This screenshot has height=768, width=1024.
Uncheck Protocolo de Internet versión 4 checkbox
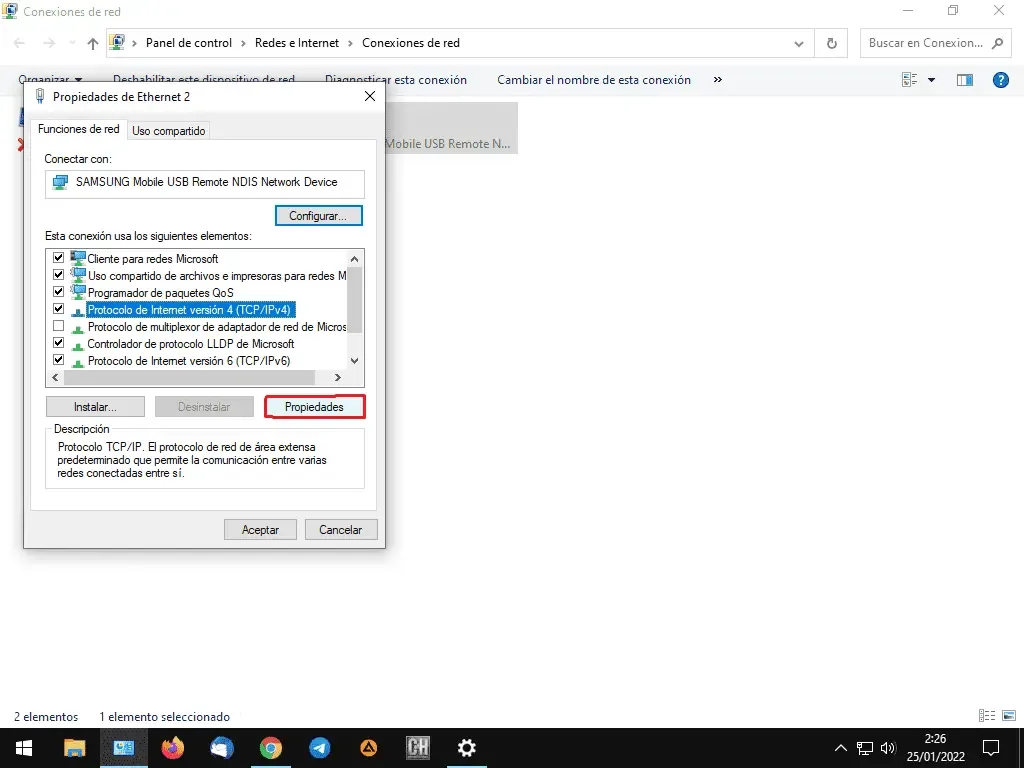click(58, 309)
